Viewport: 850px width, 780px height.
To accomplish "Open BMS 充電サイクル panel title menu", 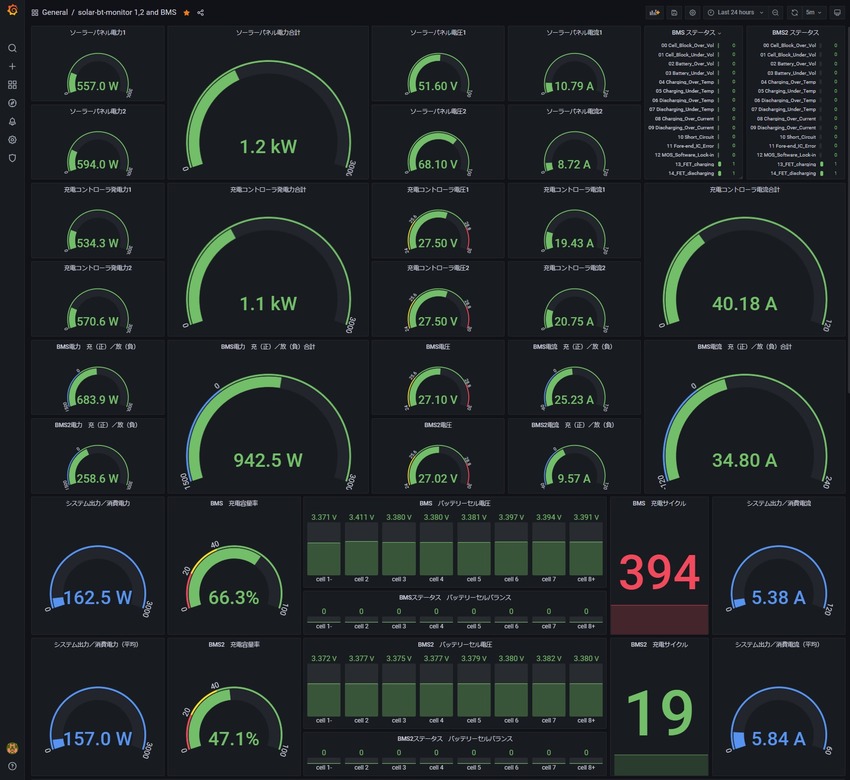I will click(x=659, y=504).
